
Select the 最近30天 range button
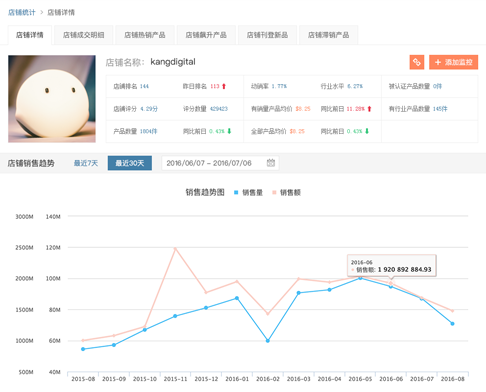[130, 163]
